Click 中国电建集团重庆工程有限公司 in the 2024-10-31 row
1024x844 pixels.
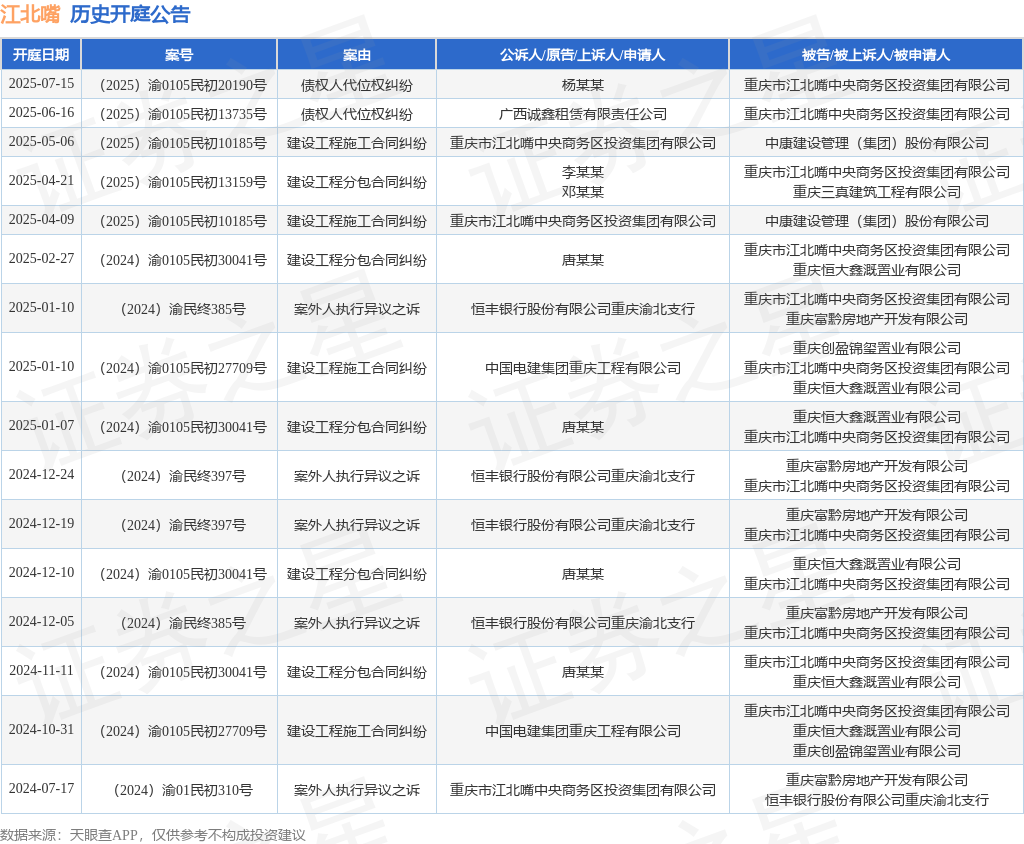tap(583, 732)
